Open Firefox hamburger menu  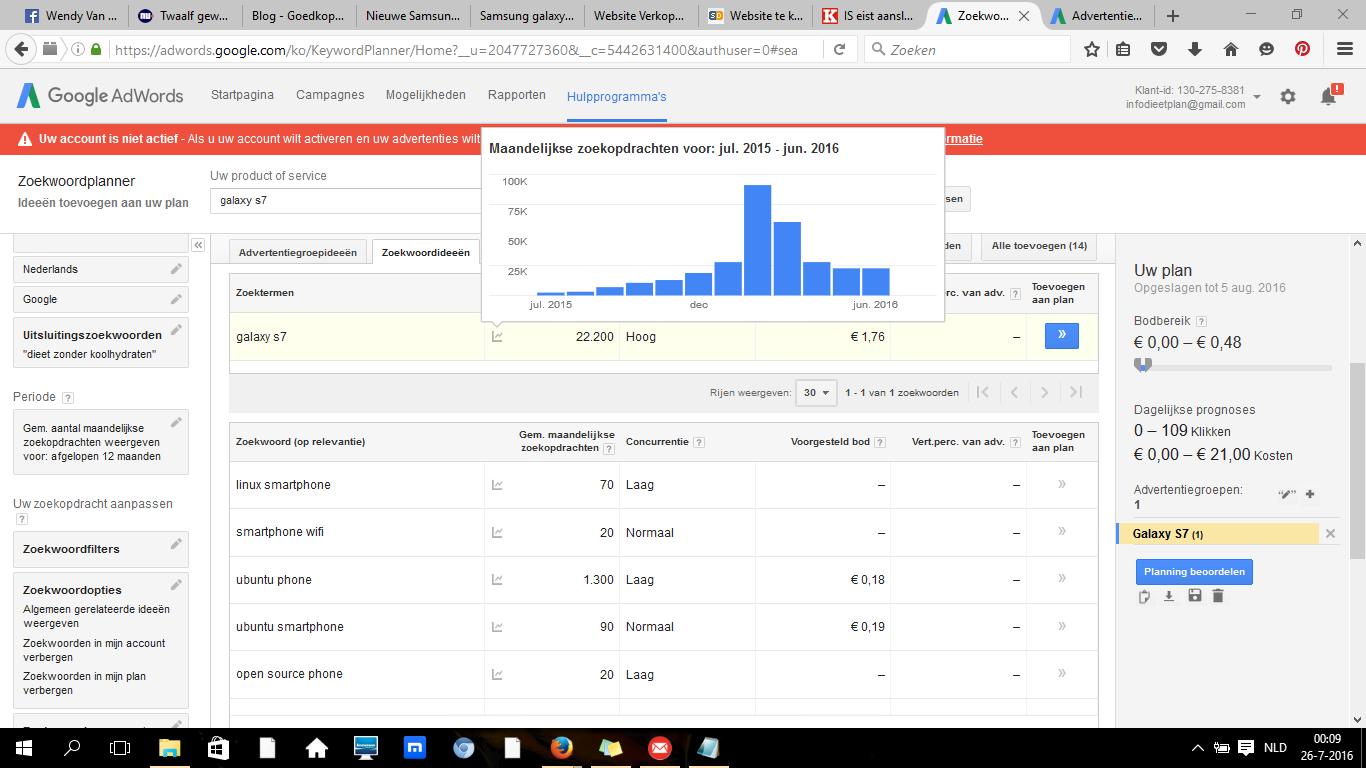pyautogui.click(x=1345, y=49)
